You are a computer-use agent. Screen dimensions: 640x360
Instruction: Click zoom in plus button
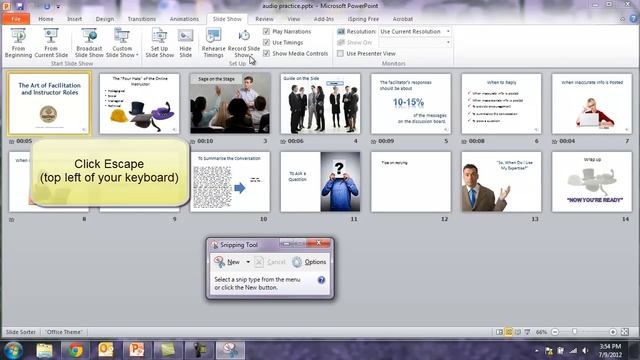point(613,332)
